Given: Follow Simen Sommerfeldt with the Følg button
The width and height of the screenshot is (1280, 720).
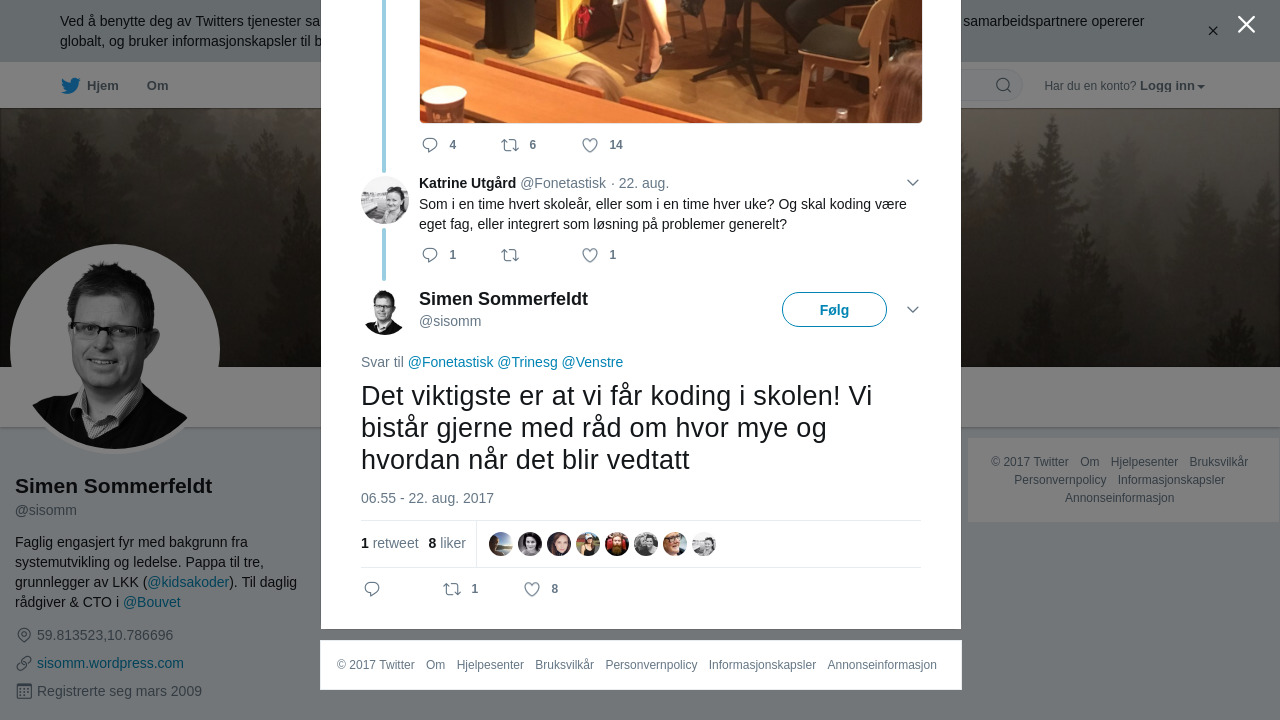Looking at the screenshot, I should click(x=834, y=310).
